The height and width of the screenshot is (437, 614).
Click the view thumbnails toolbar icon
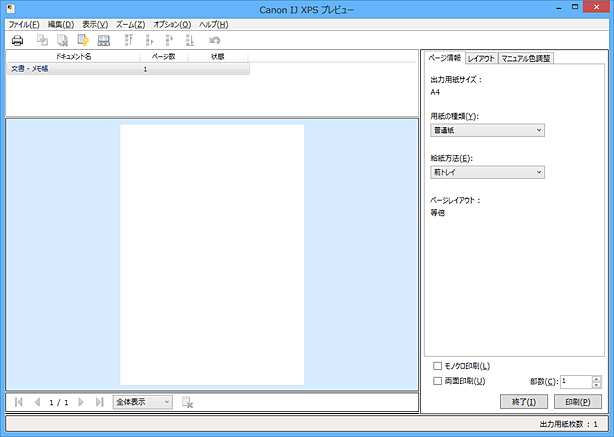click(x=103, y=40)
